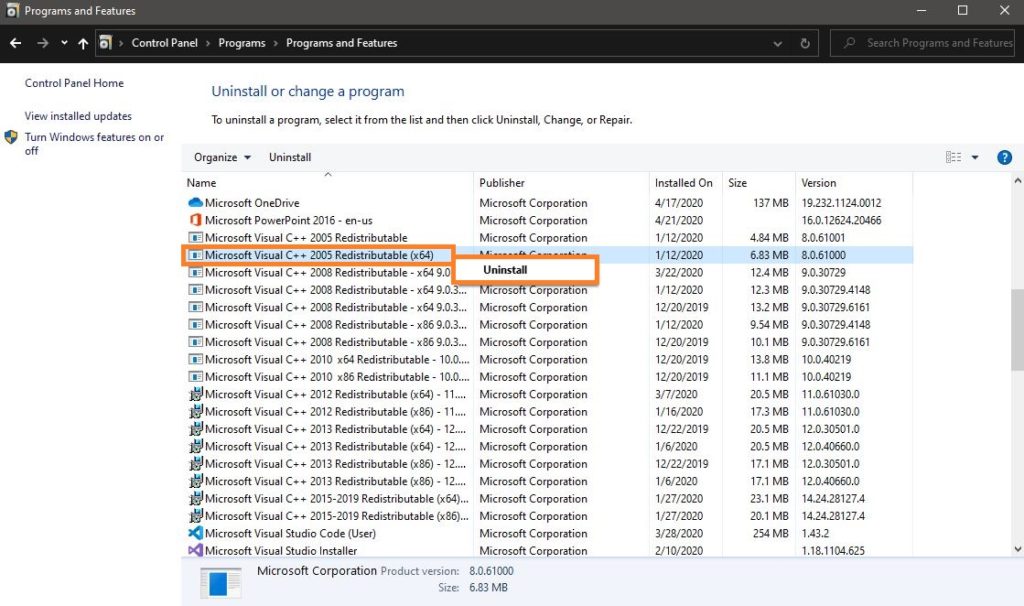Click the 137 MB size cell
The image size is (1024, 606).
click(771, 202)
